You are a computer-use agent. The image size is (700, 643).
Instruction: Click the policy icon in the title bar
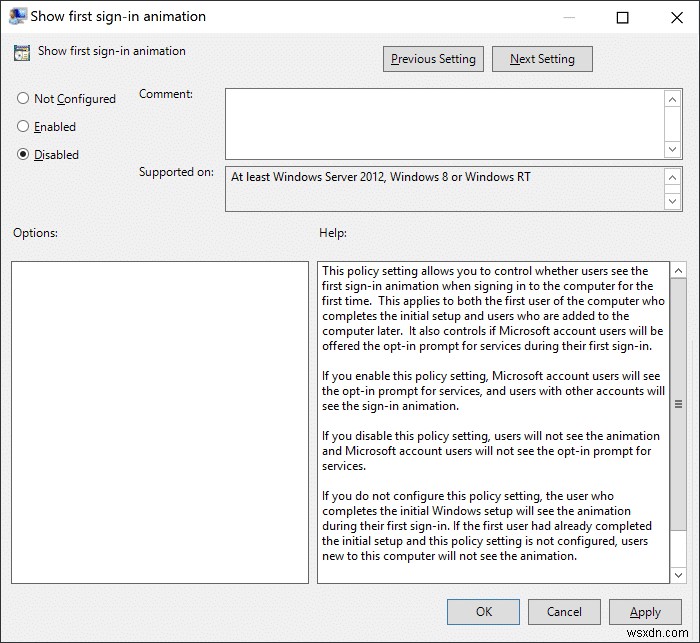(x=18, y=16)
